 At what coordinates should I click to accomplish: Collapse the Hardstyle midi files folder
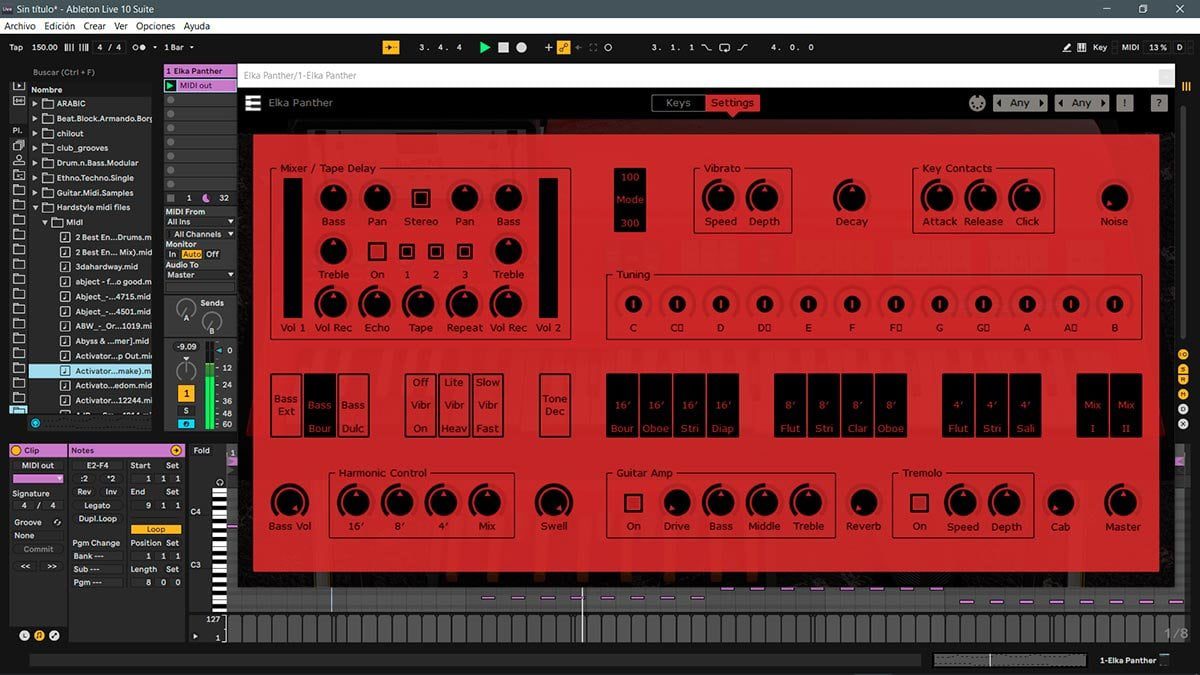click(x=35, y=207)
